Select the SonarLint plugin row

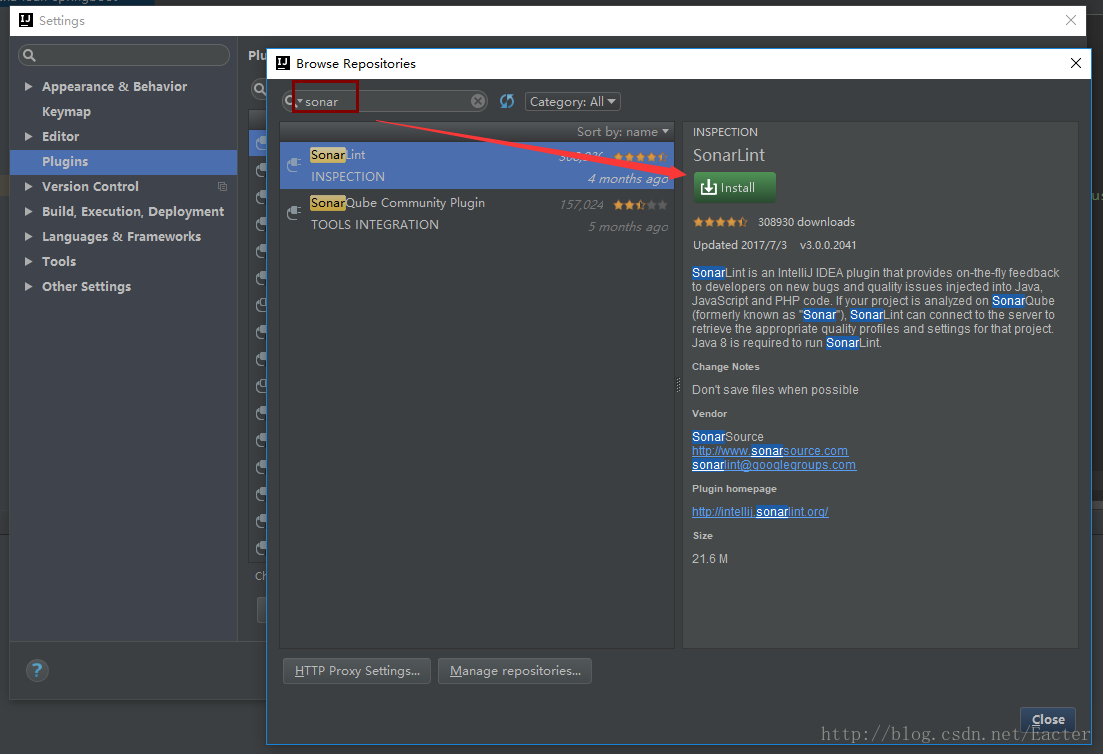pyautogui.click(x=476, y=165)
